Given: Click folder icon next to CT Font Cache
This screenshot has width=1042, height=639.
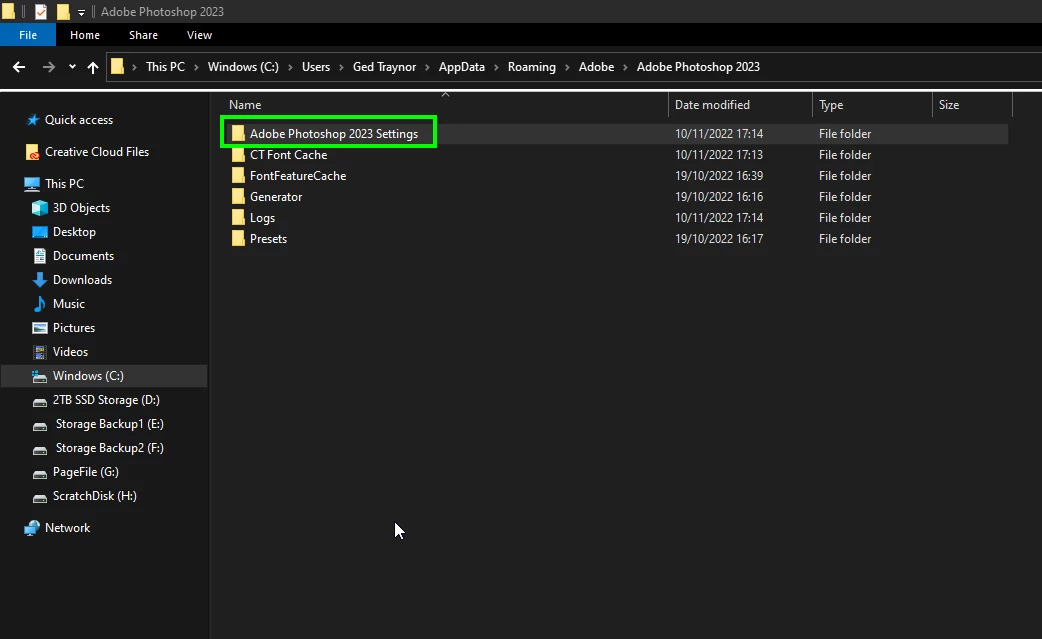Looking at the screenshot, I should (x=238, y=155).
